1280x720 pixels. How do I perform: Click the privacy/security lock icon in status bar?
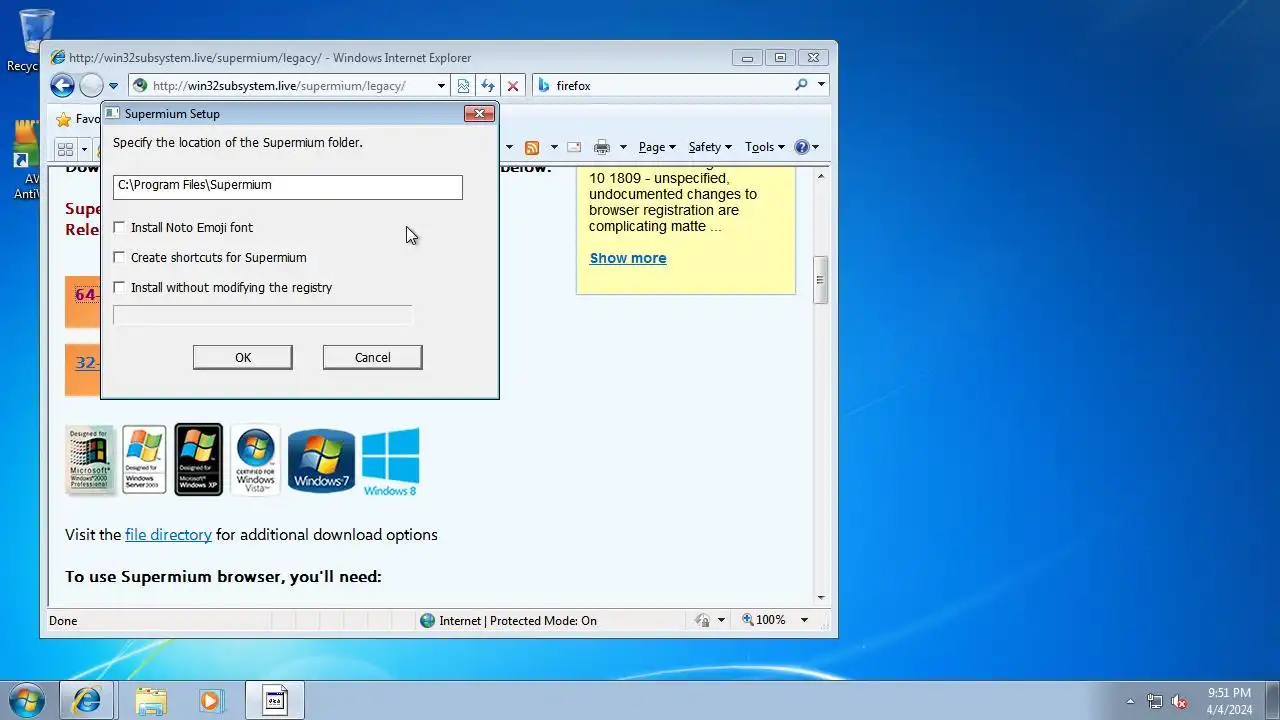702,621
